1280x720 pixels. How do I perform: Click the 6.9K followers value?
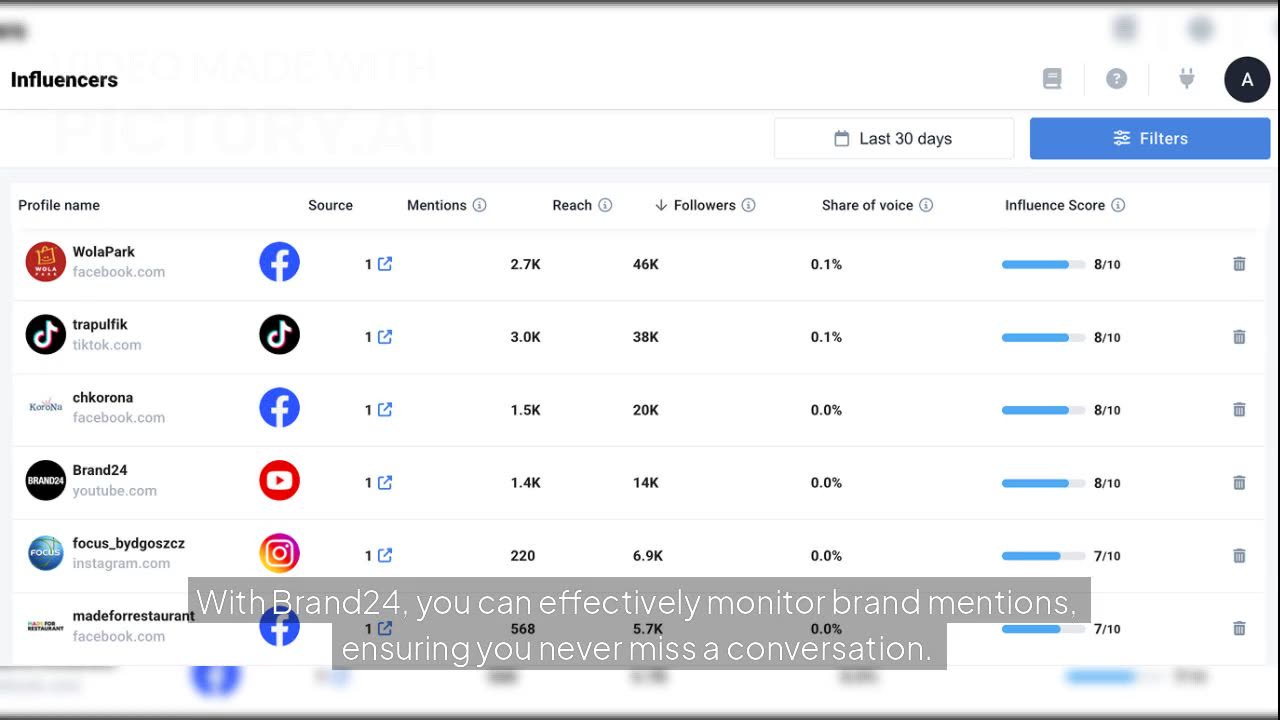(x=648, y=556)
